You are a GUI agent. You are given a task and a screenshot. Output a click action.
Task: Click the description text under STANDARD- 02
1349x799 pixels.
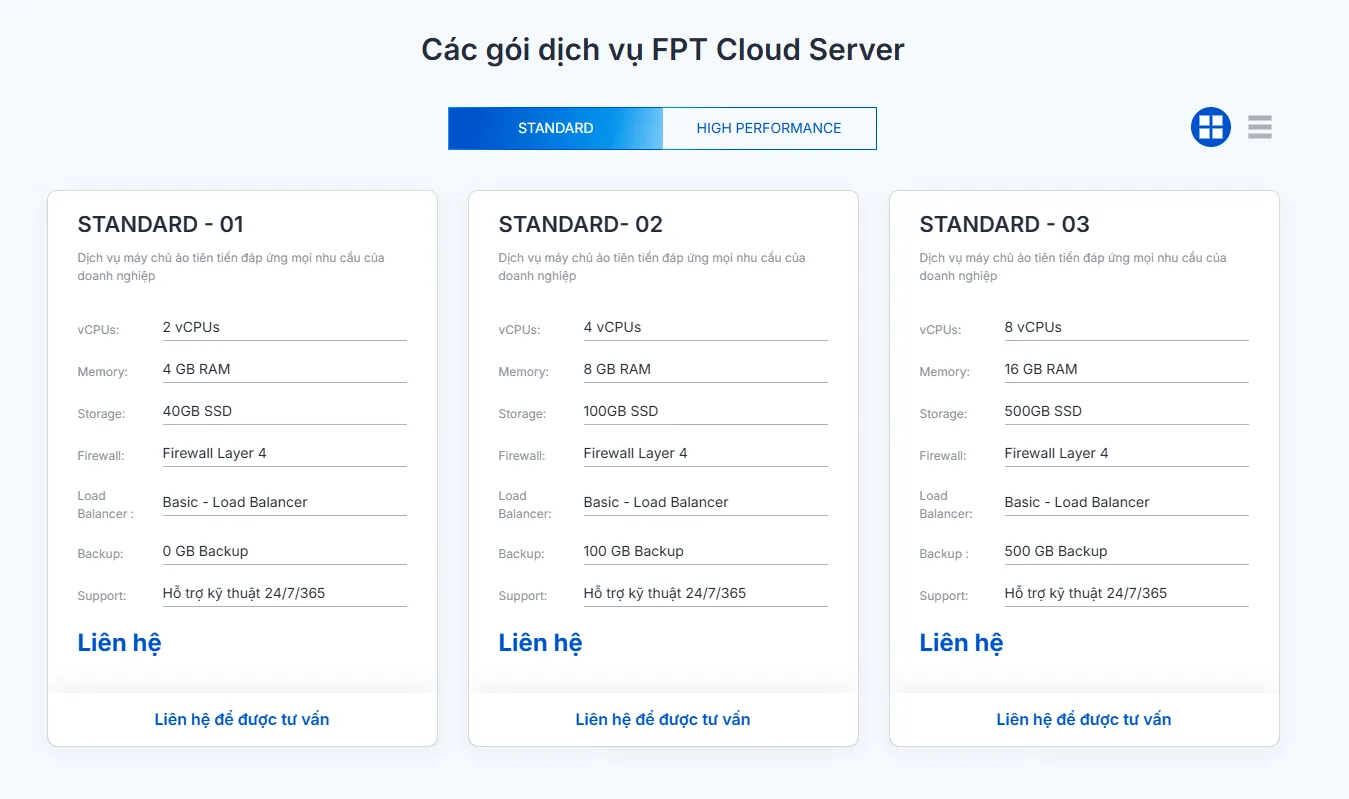tap(652, 266)
